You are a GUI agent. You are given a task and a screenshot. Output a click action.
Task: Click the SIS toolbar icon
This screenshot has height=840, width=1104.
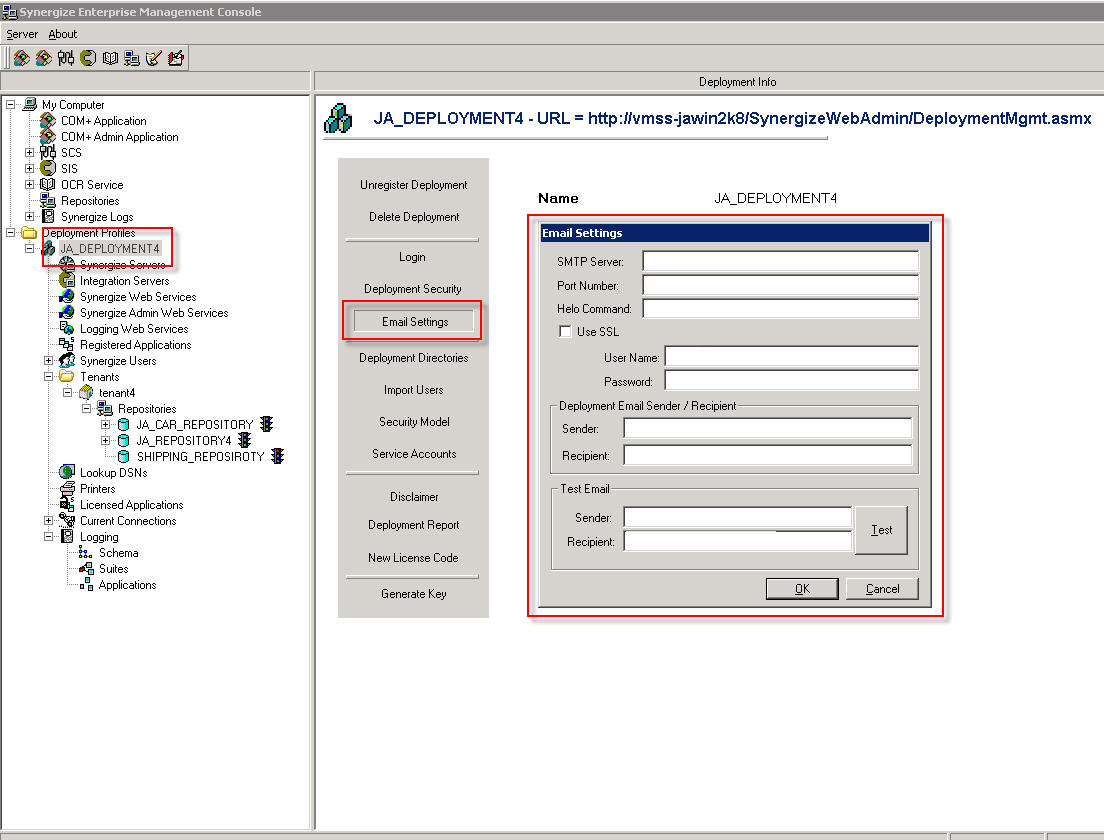pyautogui.click(x=88, y=58)
